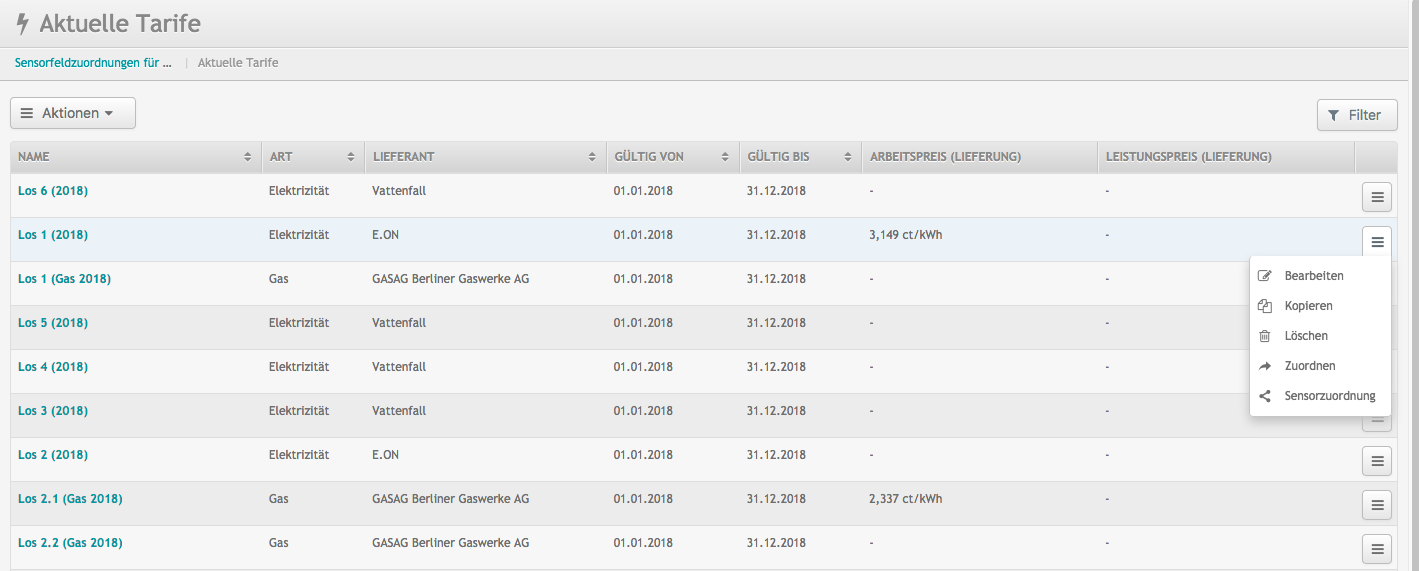Open the Los 5 (2018) tariff link
The width and height of the screenshot is (1419, 571).
(x=53, y=323)
